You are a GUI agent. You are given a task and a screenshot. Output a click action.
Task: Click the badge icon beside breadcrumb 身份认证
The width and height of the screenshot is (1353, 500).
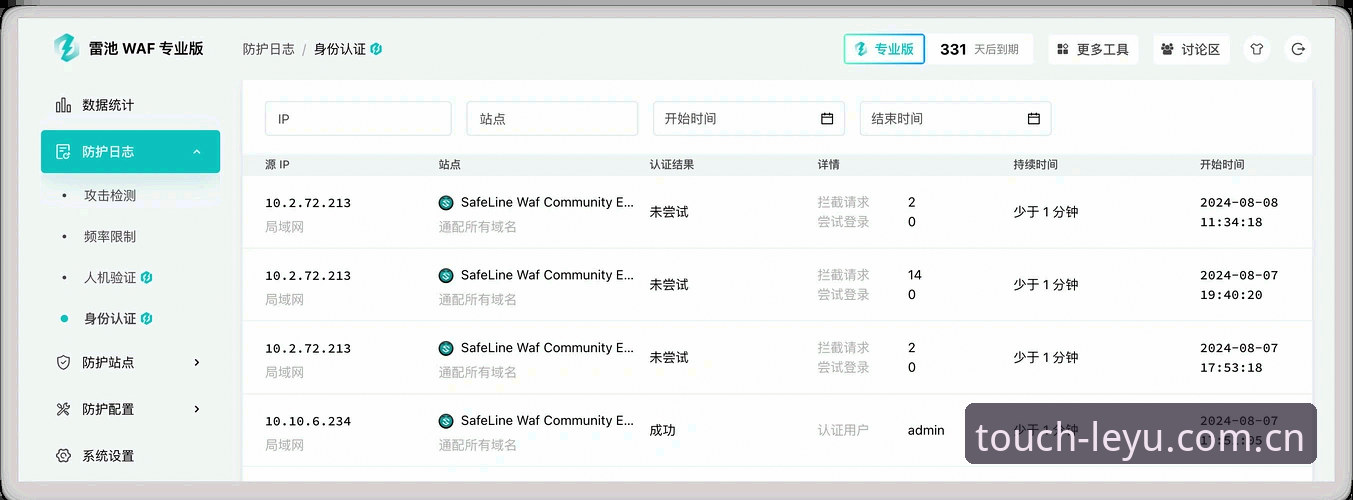coord(376,48)
